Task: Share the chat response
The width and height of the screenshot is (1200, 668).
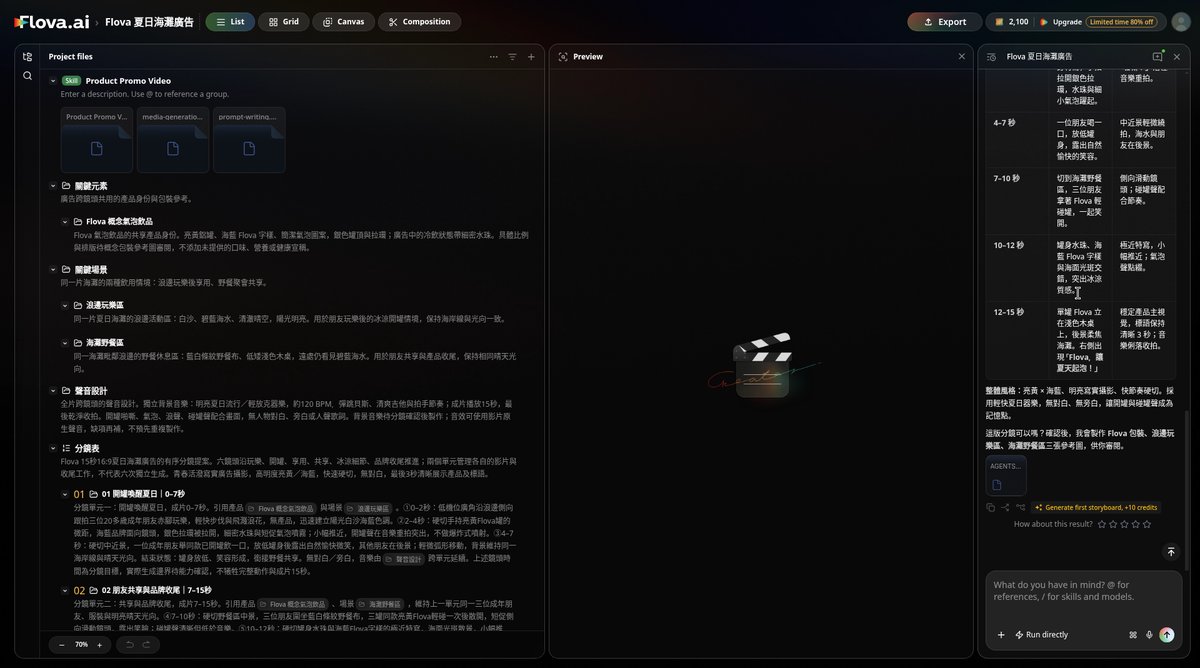Action: tap(1006, 507)
